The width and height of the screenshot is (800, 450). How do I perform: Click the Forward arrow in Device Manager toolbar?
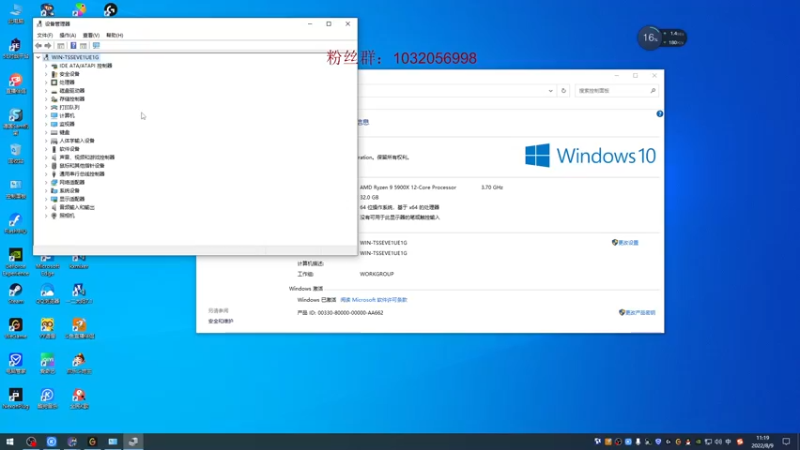(x=48, y=45)
